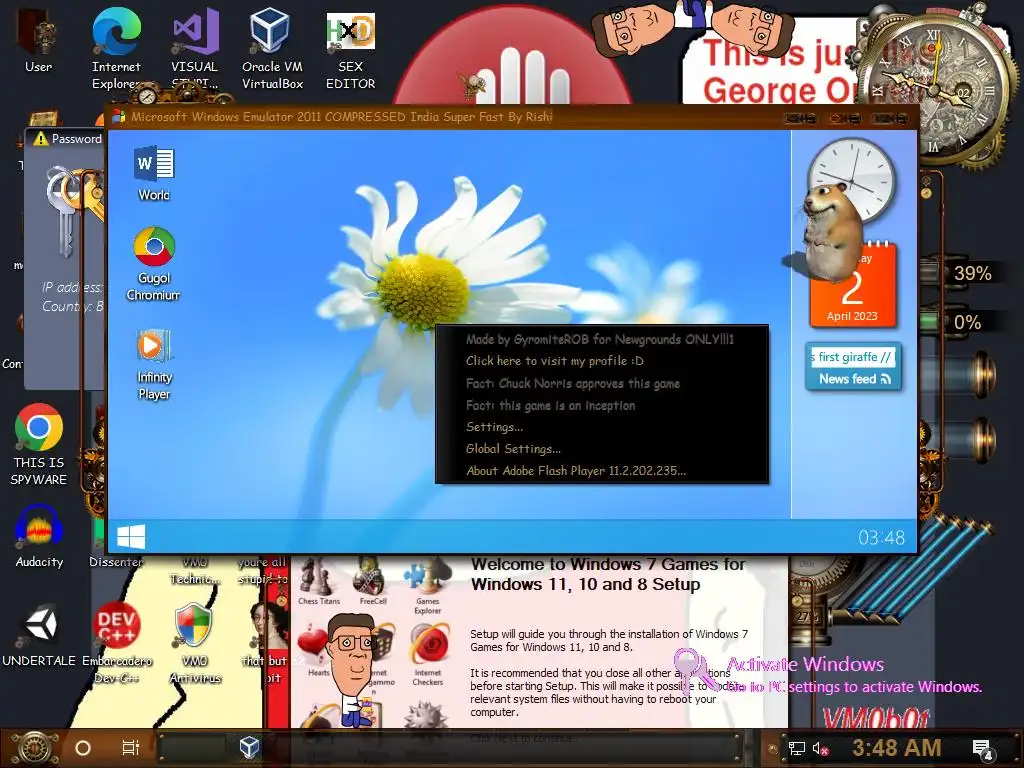Select Games Explorer puzzle icon
The width and height of the screenshot is (1024, 768).
pyautogui.click(x=428, y=586)
